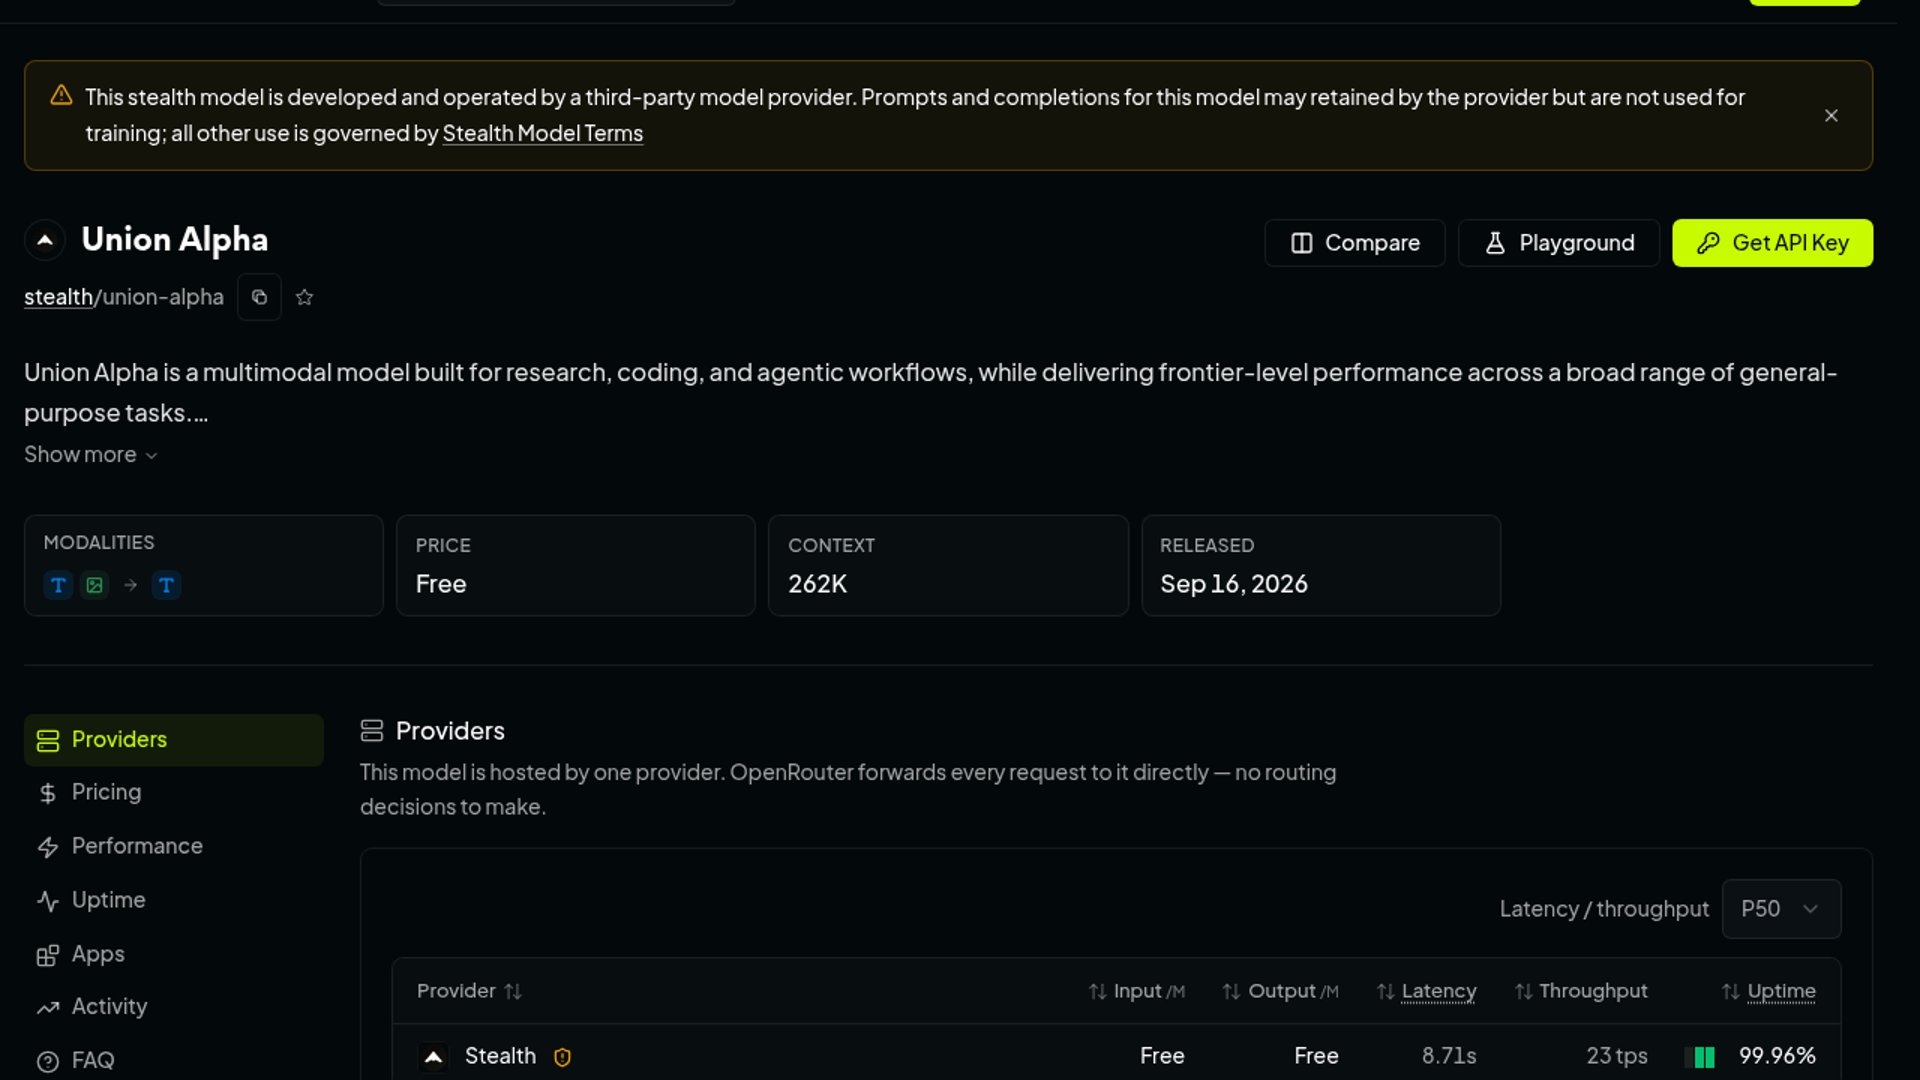Copy the model slug stealth/union-alpha
Viewport: 1920px width, 1080px height.
pyautogui.click(x=259, y=297)
